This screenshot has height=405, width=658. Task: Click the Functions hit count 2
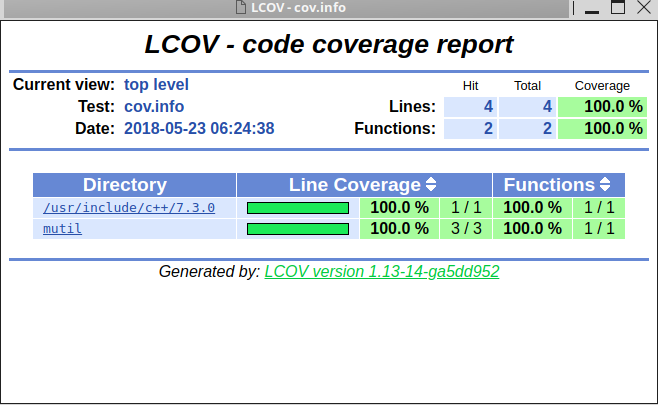(470, 128)
